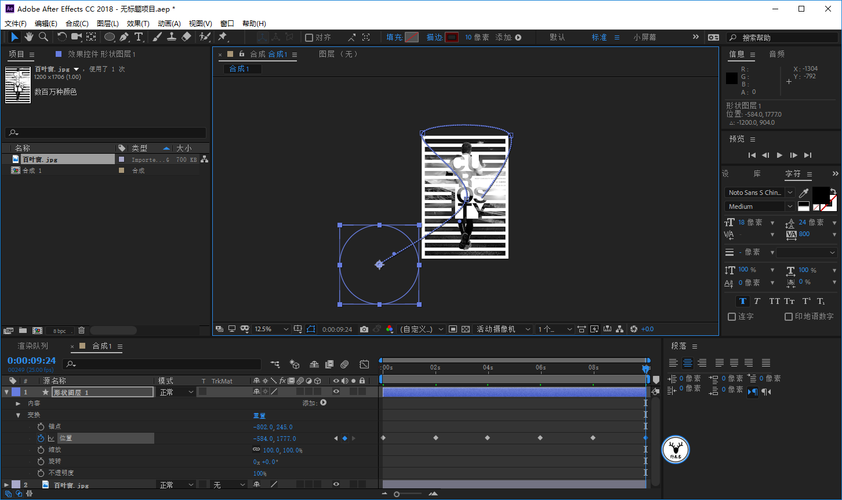Open the 12.5% magnification dropdown
Image resolution: width=842 pixels, height=500 pixels.
point(271,329)
